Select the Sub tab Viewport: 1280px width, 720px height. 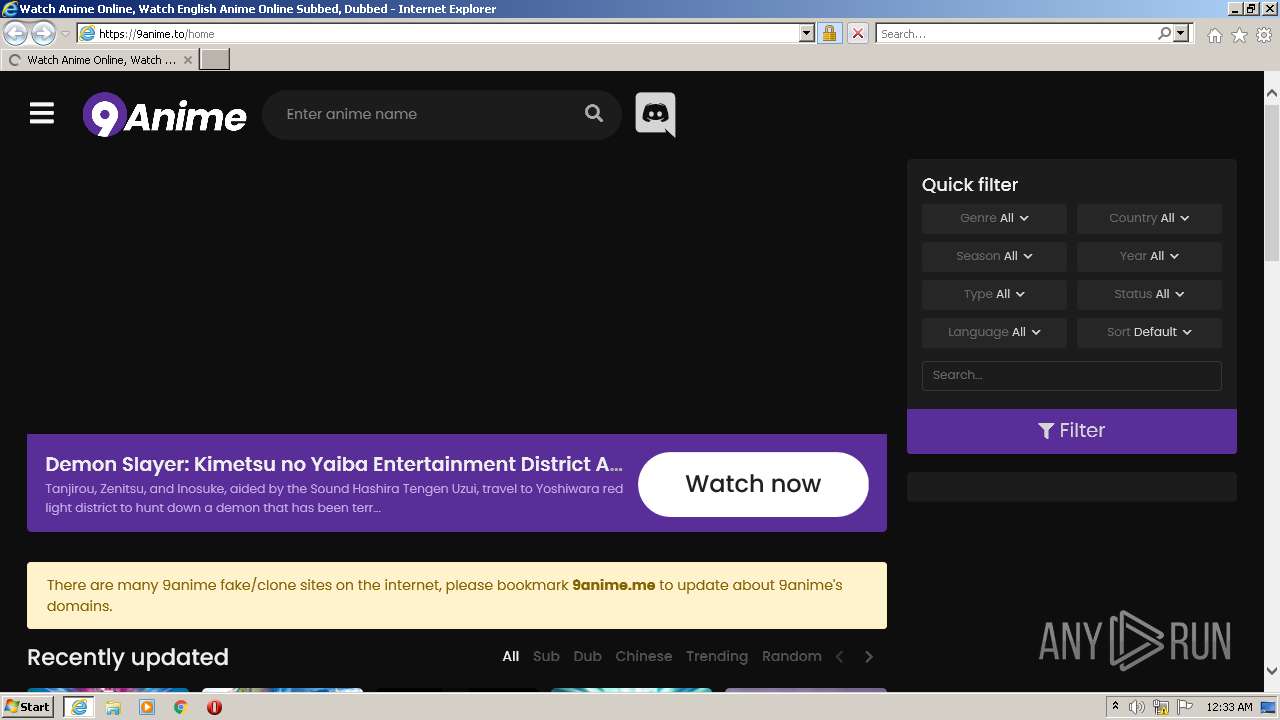(546, 657)
